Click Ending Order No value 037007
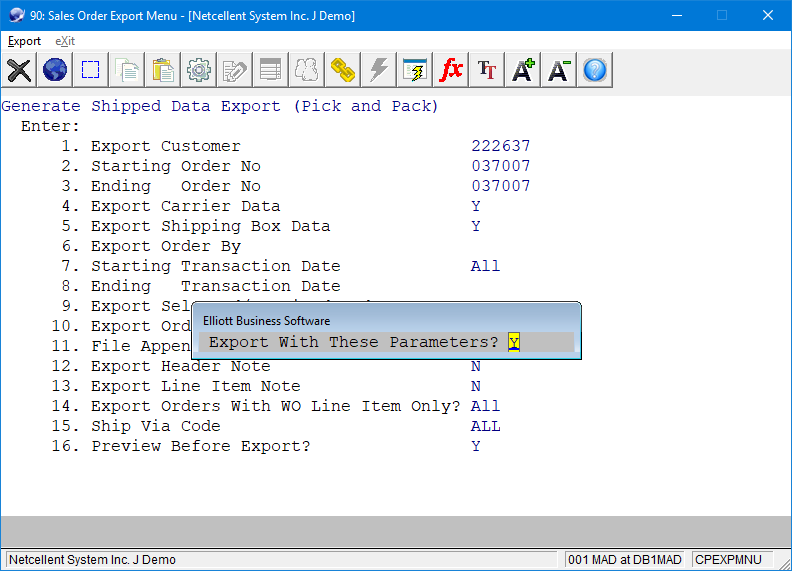Screen dimensions: 792x571 click(501, 186)
